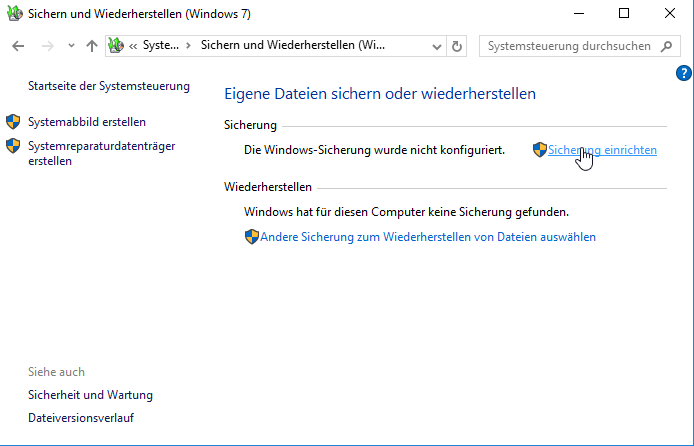Click the shield icon beside Systemabbild erstellen
Image resolution: width=694 pixels, height=446 pixels.
[x=13, y=122]
